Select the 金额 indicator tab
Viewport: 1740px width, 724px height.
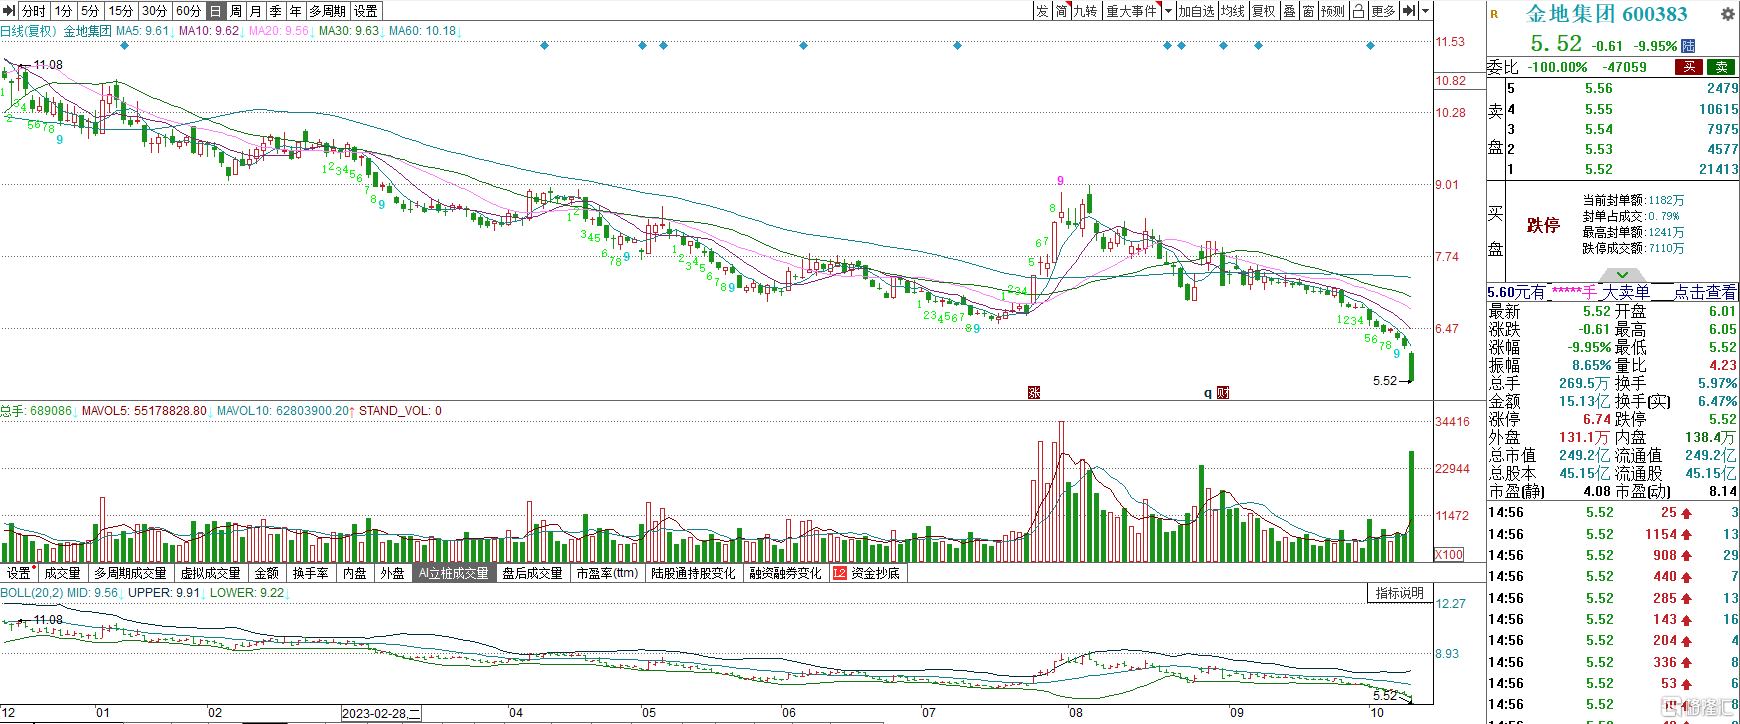(267, 573)
